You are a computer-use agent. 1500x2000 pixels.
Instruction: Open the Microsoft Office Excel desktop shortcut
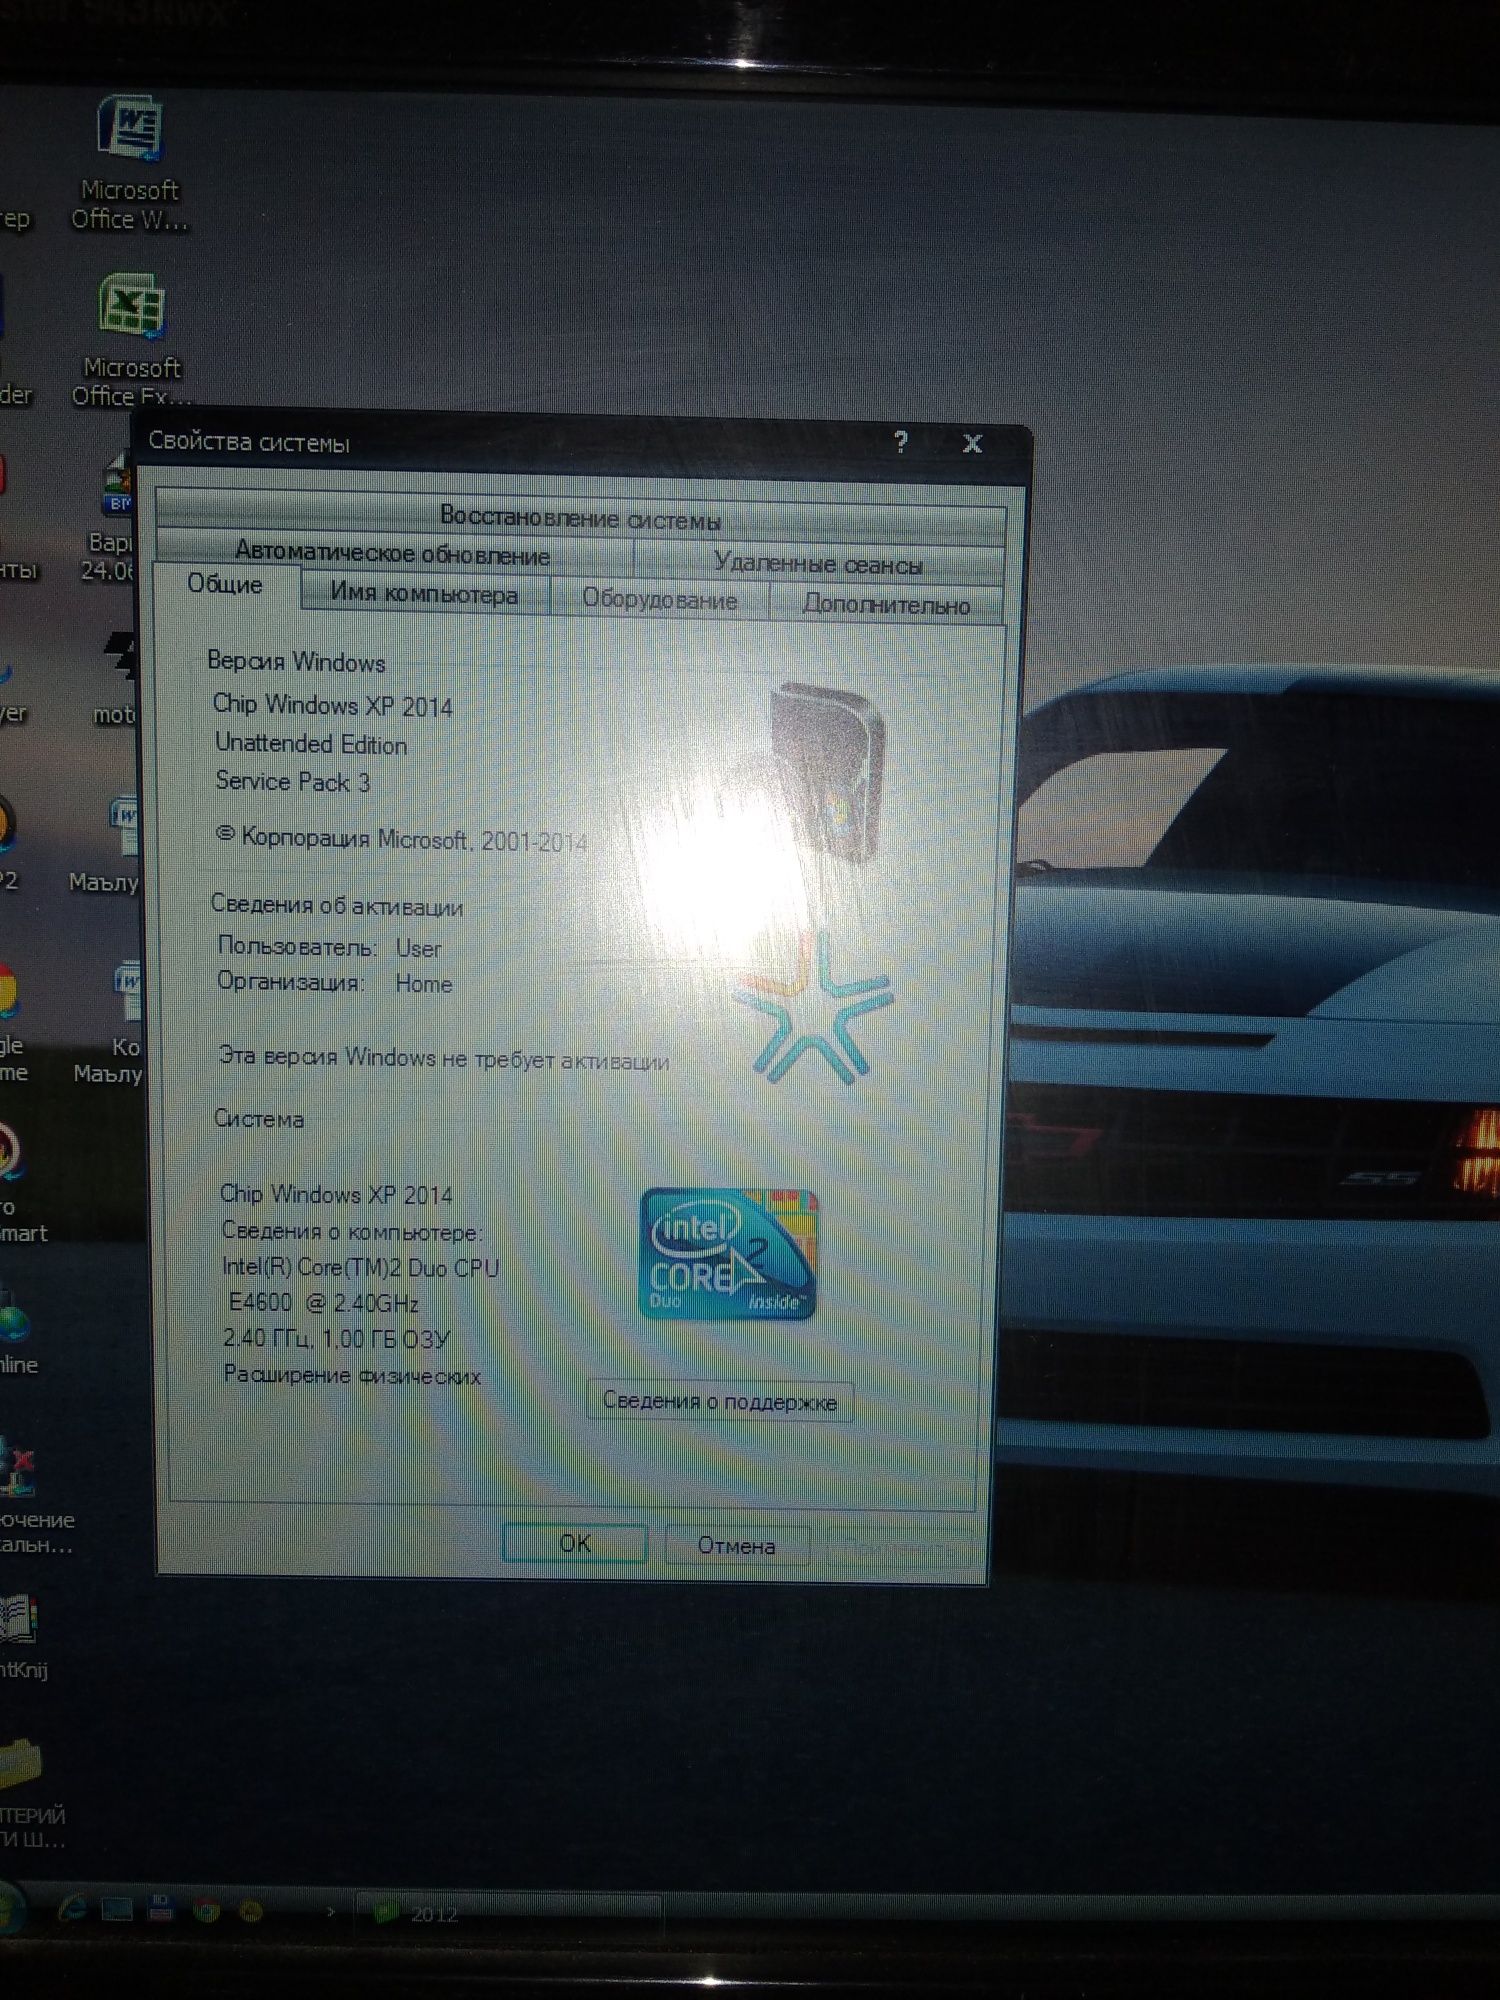(131, 340)
